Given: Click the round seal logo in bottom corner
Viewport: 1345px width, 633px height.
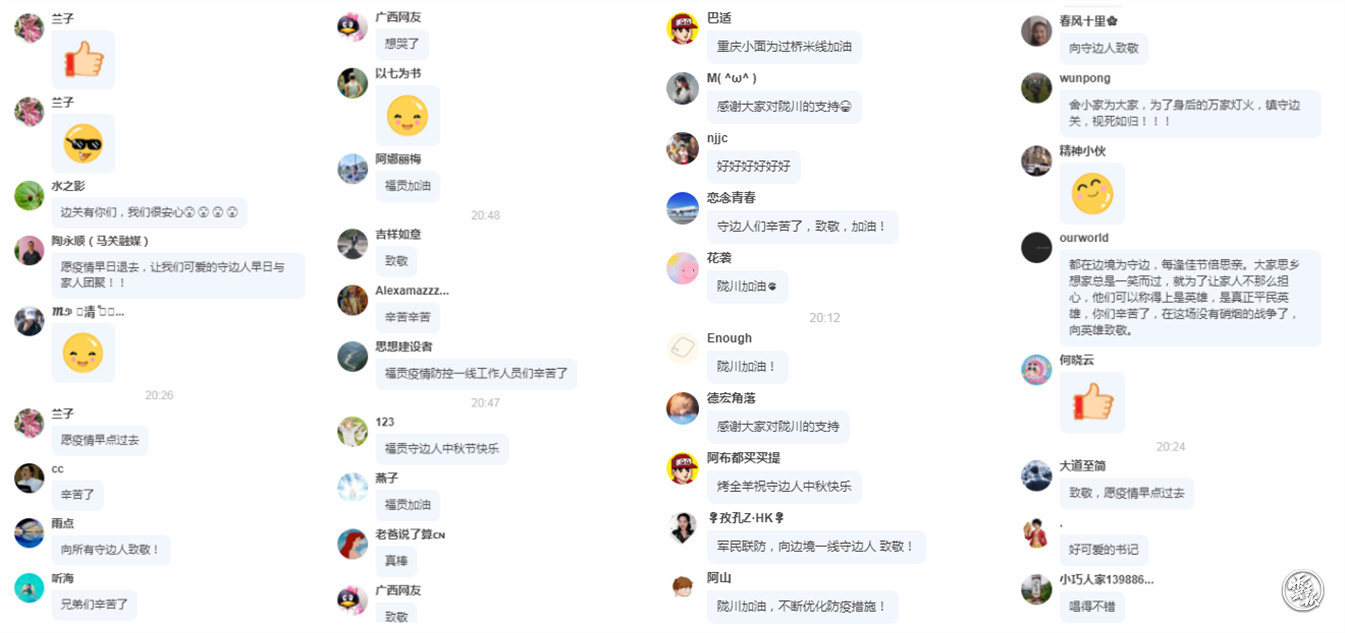Looking at the screenshot, I should click(1303, 590).
